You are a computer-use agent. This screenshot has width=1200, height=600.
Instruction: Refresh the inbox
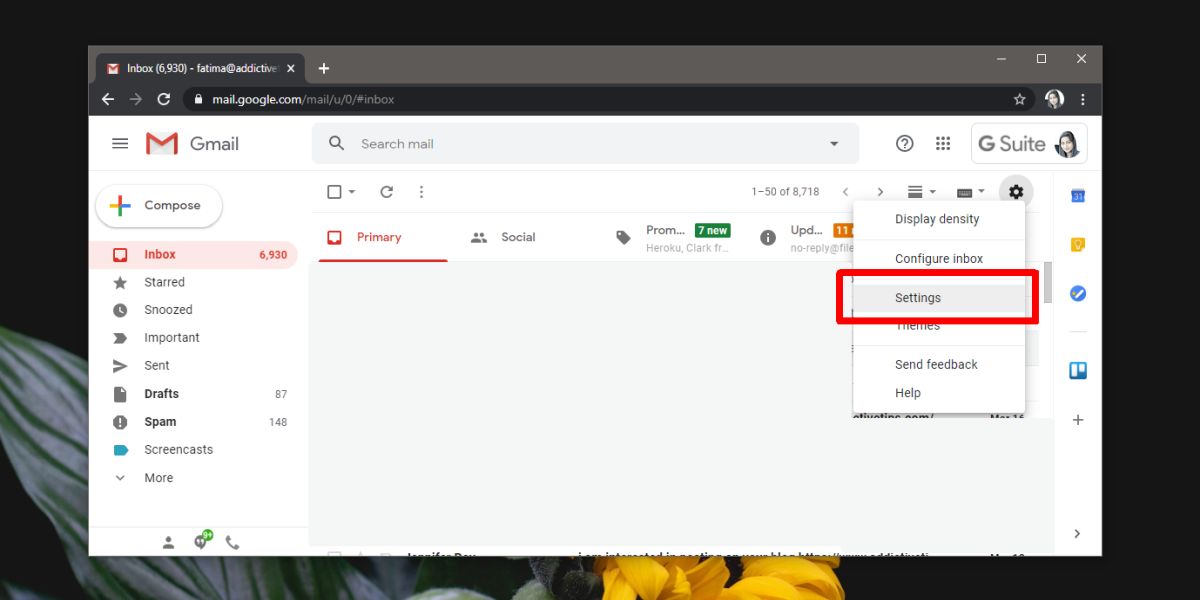pos(387,192)
